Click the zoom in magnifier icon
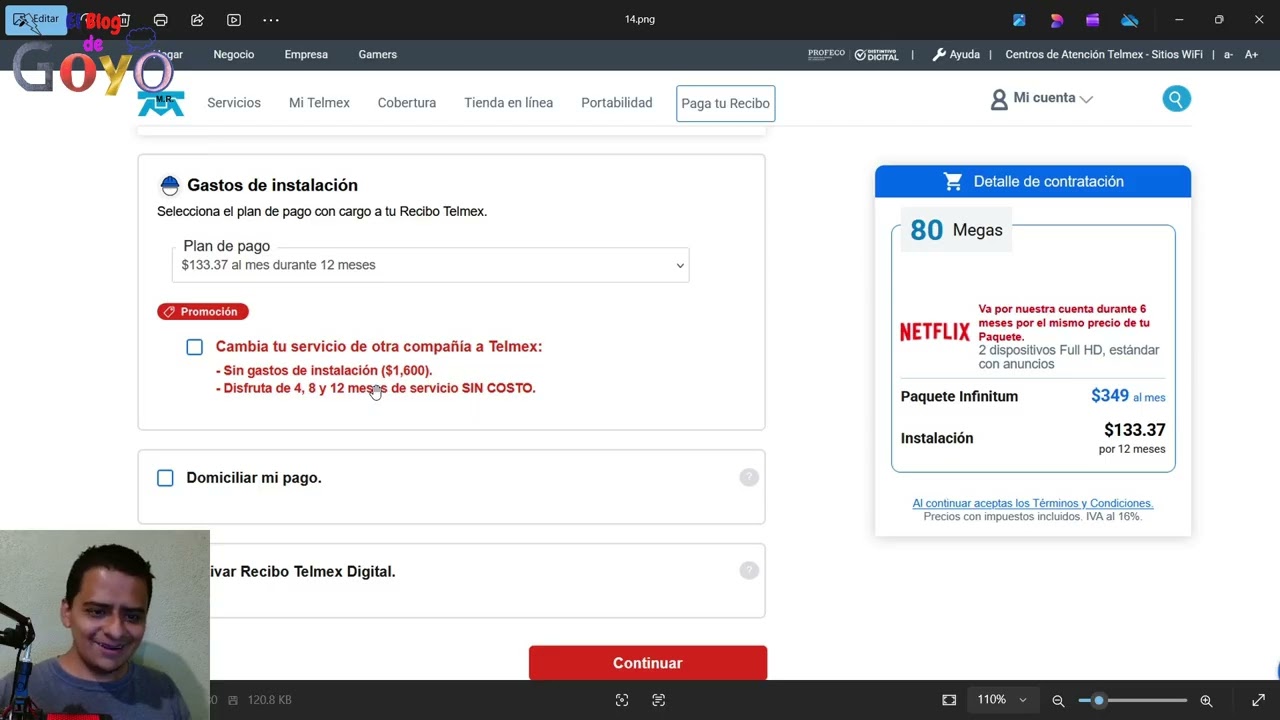The height and width of the screenshot is (720, 1280). pyautogui.click(x=1206, y=701)
